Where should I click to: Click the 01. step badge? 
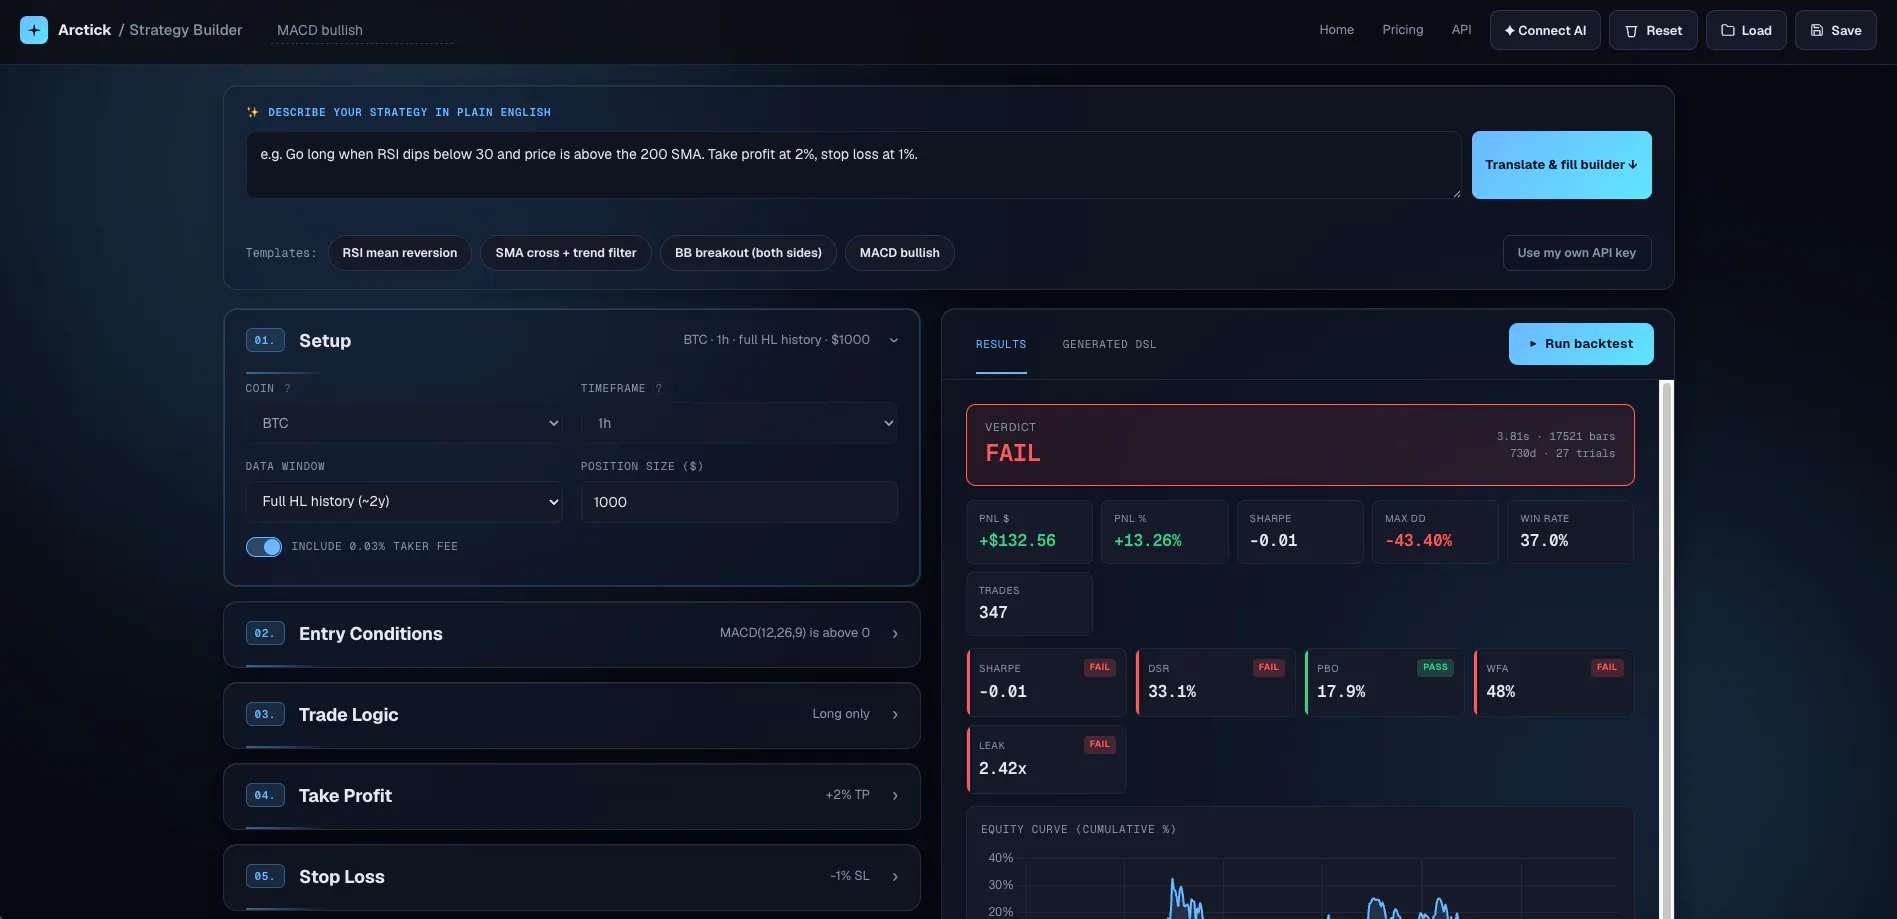tap(265, 340)
